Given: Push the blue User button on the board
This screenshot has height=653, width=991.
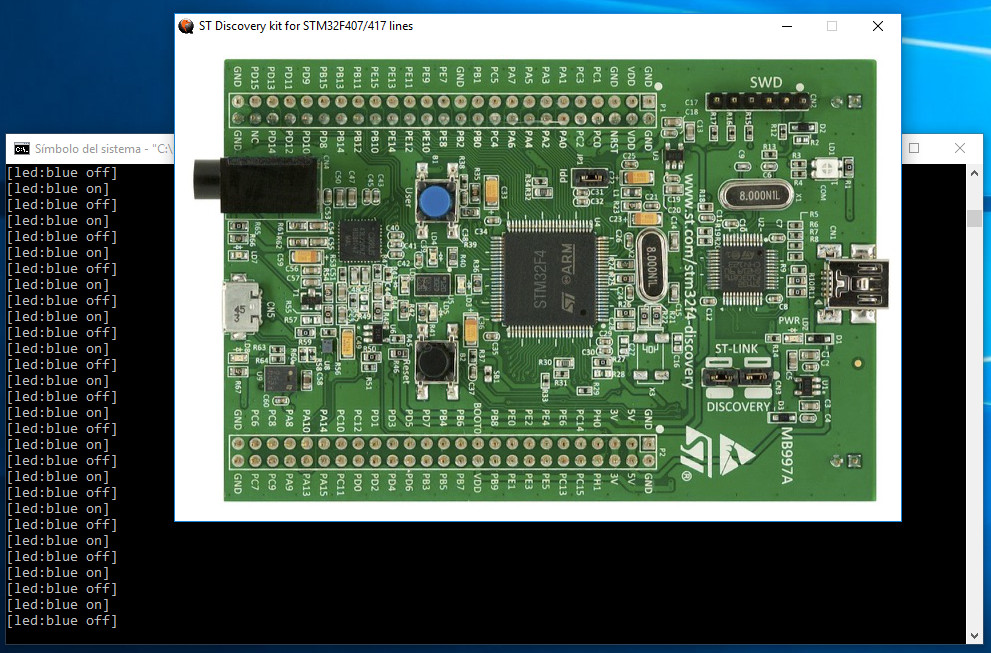Looking at the screenshot, I should click(x=435, y=202).
